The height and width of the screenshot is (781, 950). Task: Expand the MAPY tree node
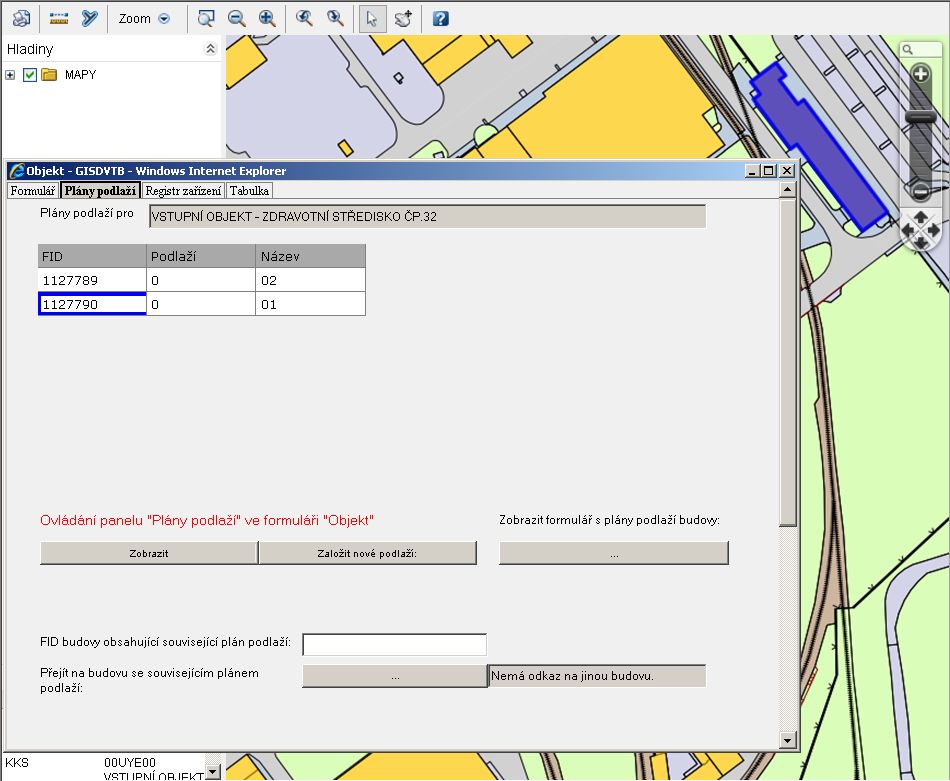click(10, 75)
